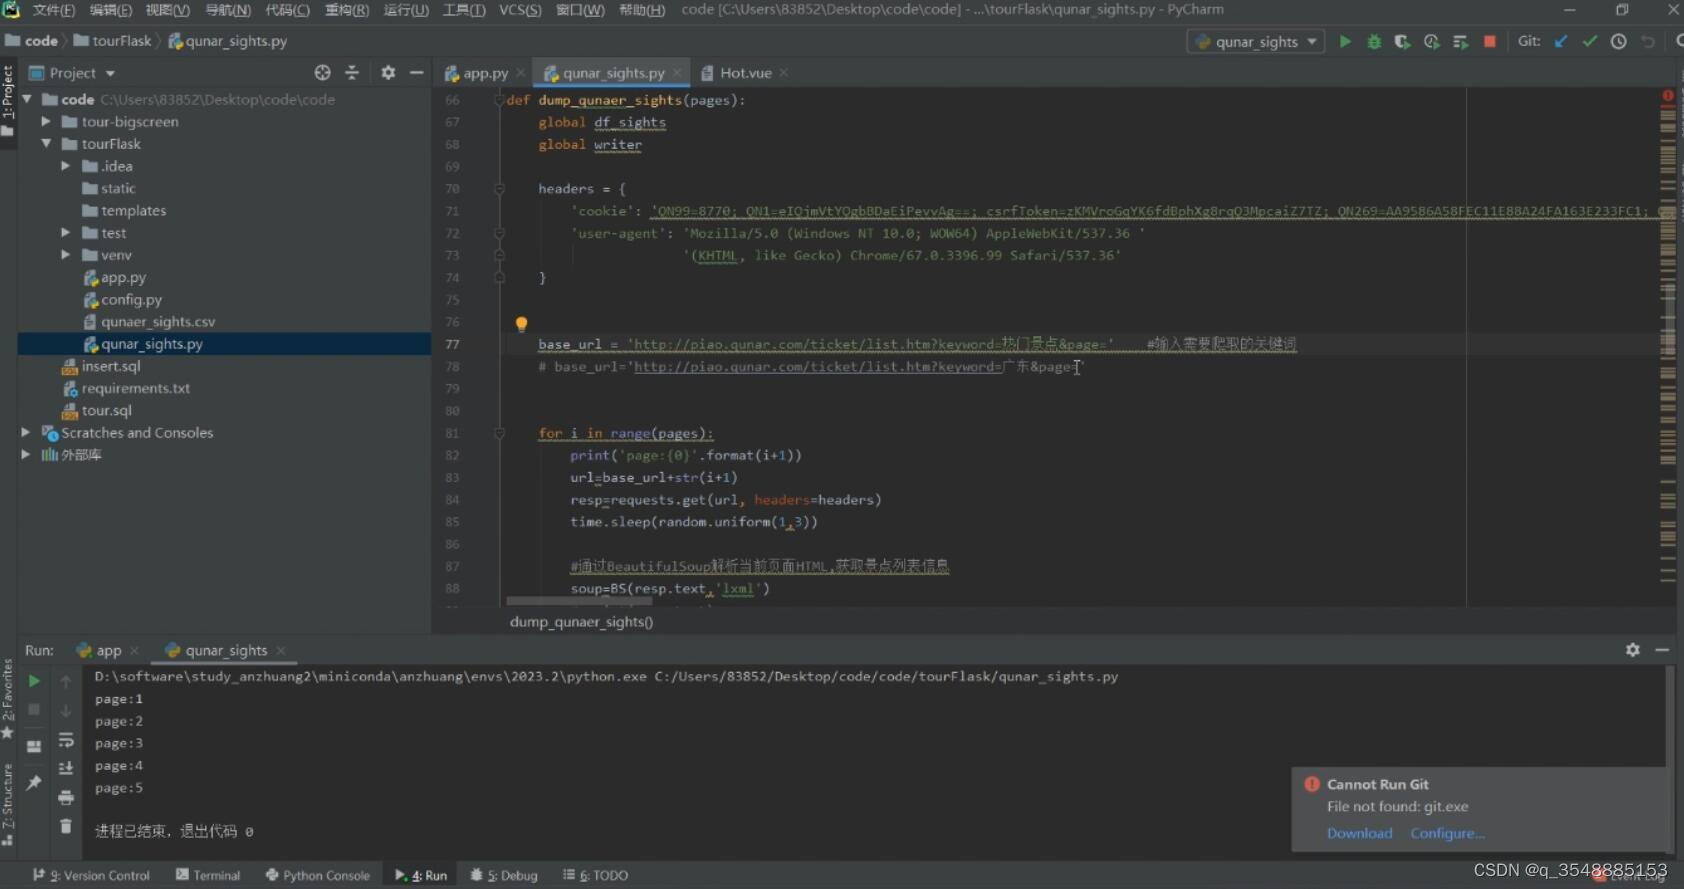Click tourFlask in the breadcrumb bar
This screenshot has width=1684, height=889.
pyautogui.click(x=113, y=41)
